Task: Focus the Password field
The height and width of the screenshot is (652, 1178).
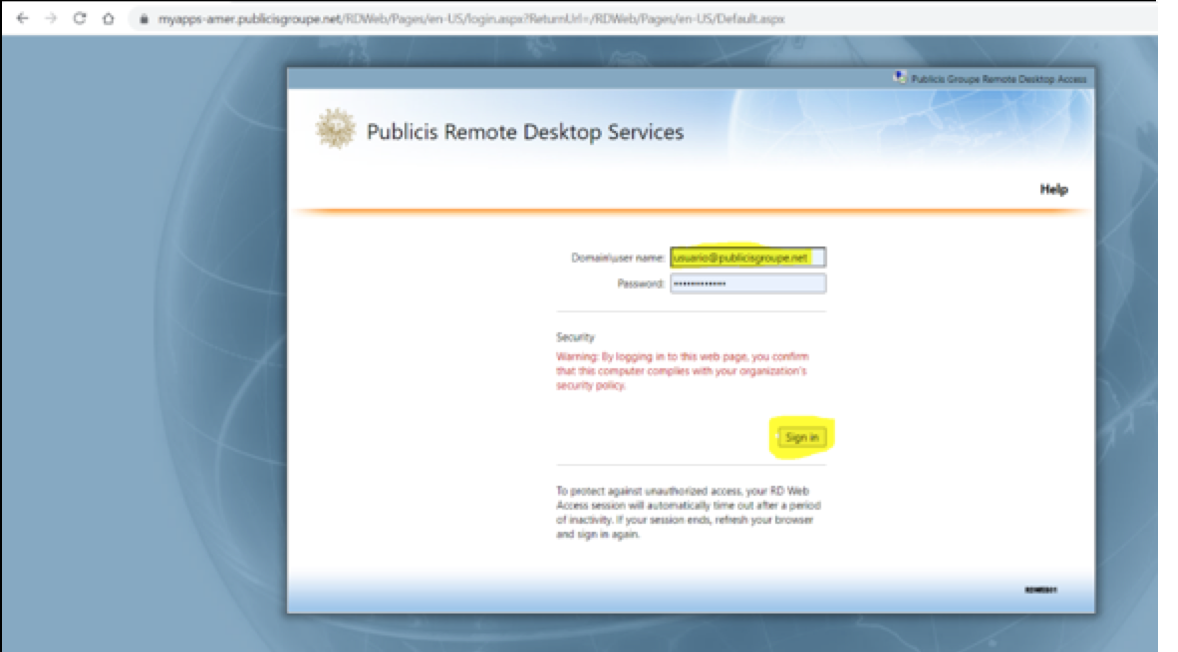Action: (748, 283)
